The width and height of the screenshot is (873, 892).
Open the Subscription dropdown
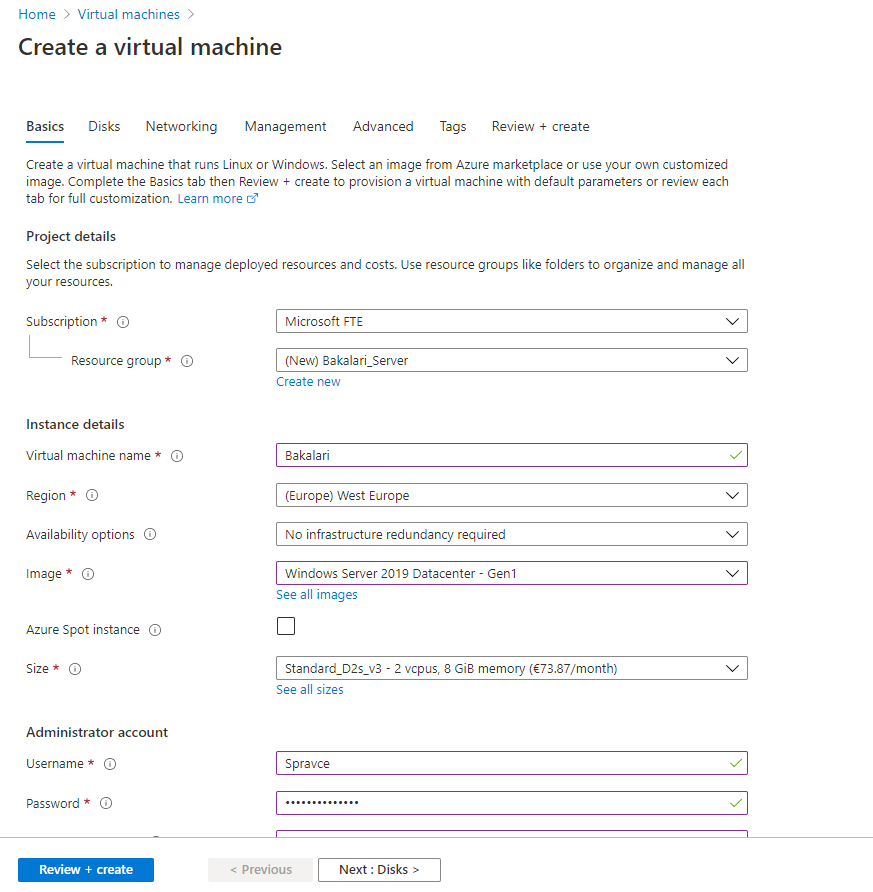click(511, 321)
